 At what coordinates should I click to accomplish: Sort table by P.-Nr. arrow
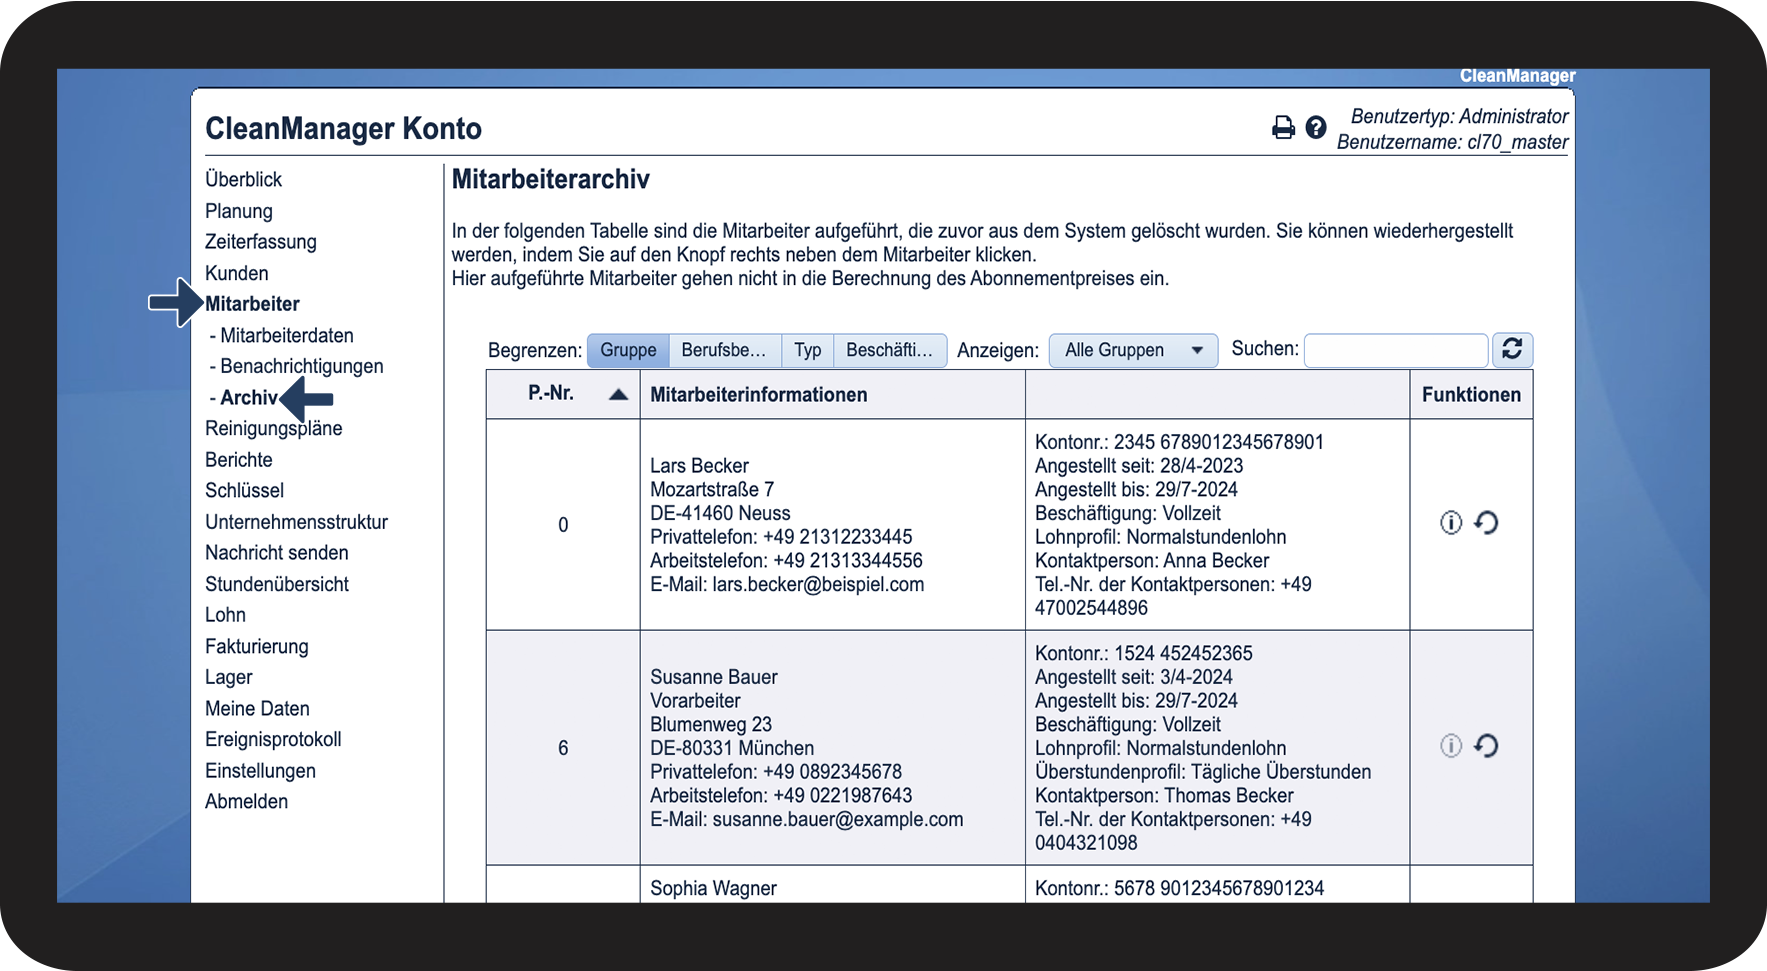(x=618, y=394)
